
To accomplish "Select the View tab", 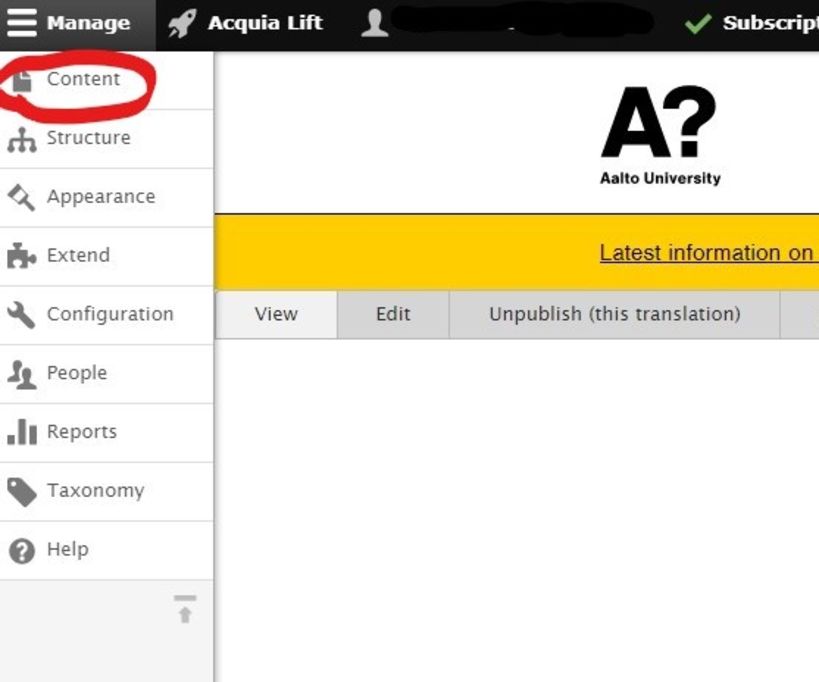I will (276, 314).
